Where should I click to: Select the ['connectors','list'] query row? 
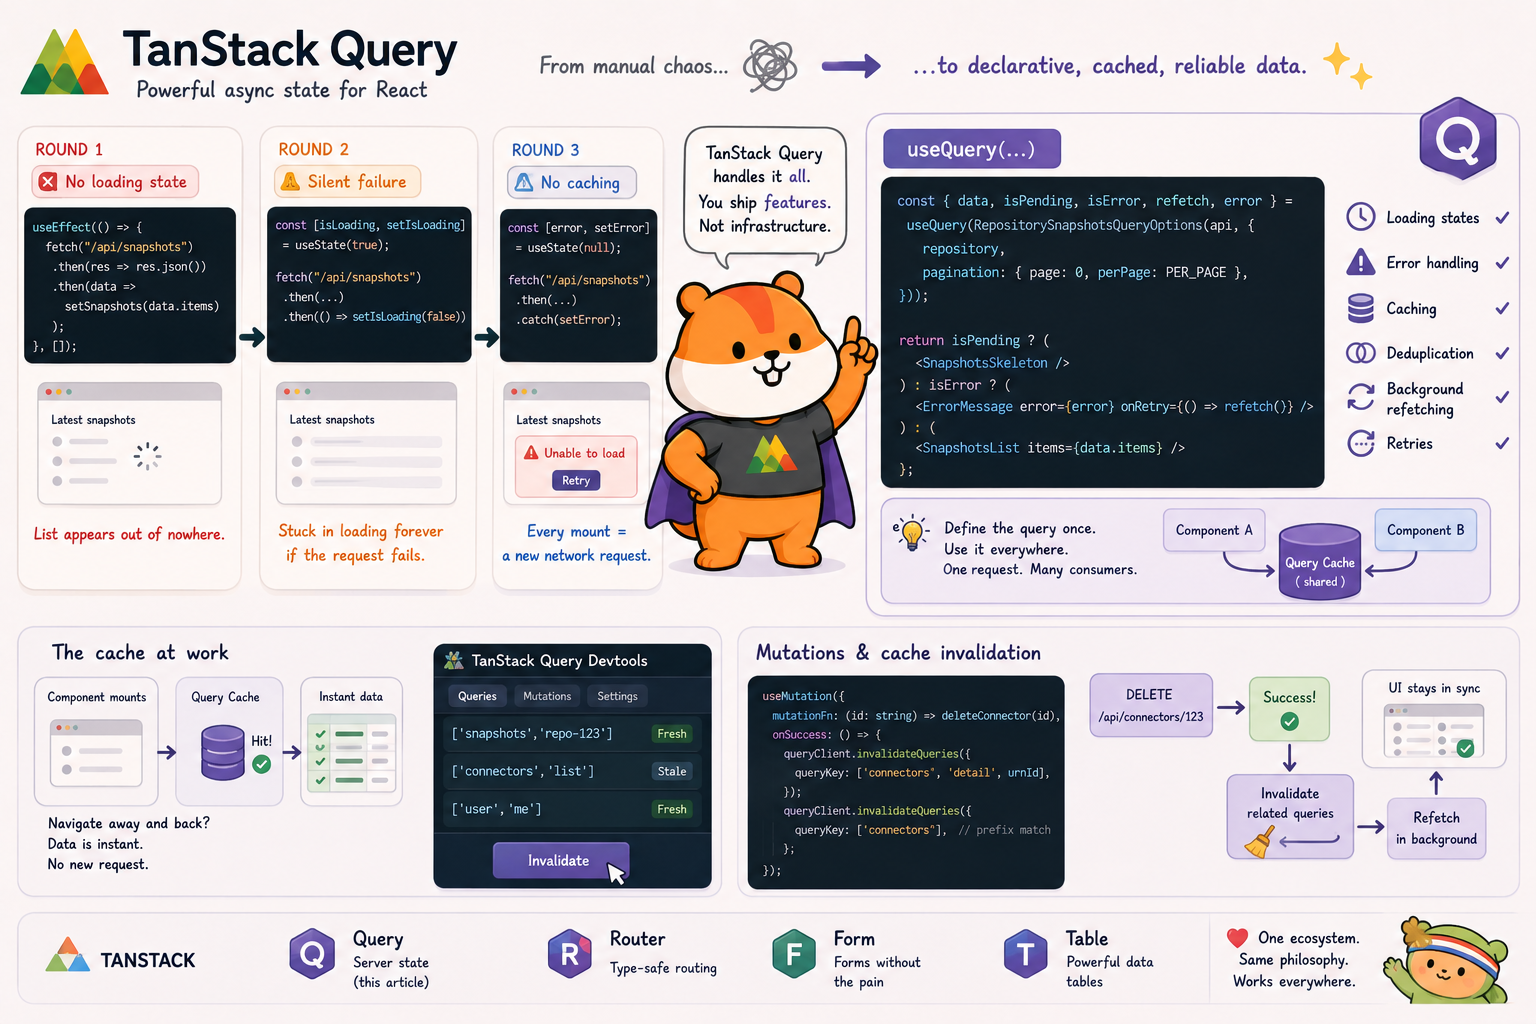tap(572, 771)
